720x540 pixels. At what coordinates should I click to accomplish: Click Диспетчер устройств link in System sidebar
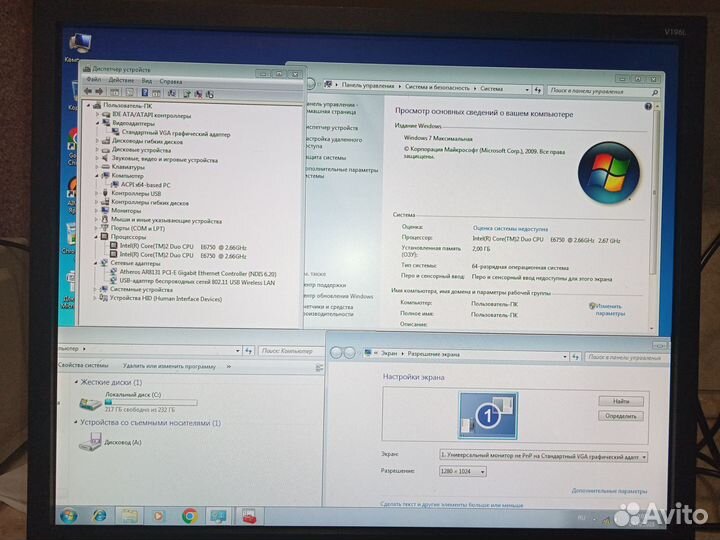(332, 128)
